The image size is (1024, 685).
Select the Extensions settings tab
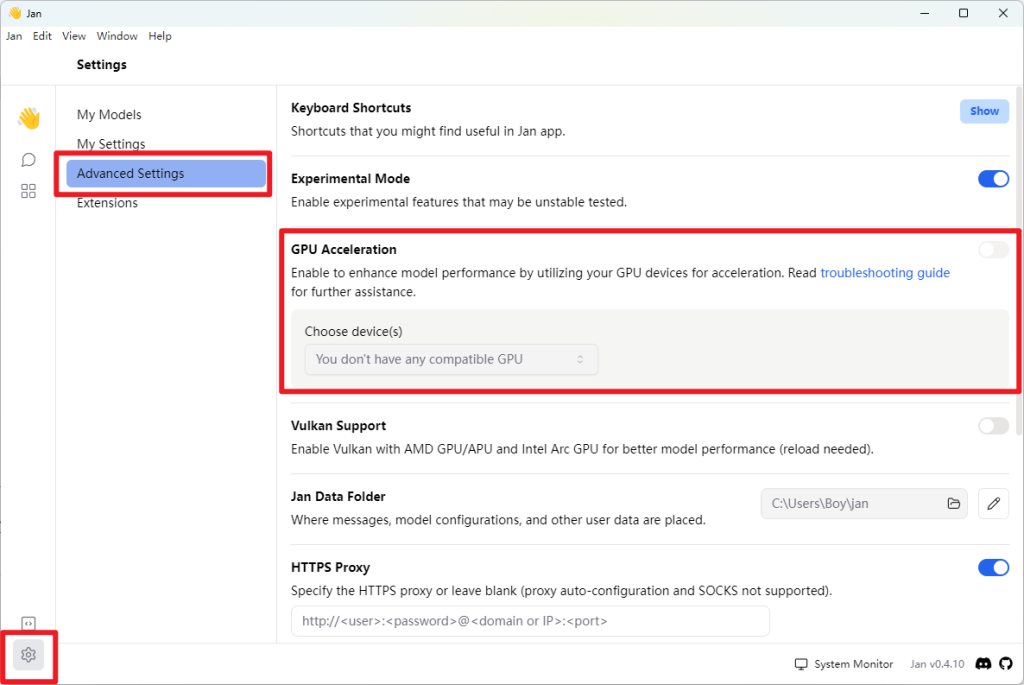point(107,203)
